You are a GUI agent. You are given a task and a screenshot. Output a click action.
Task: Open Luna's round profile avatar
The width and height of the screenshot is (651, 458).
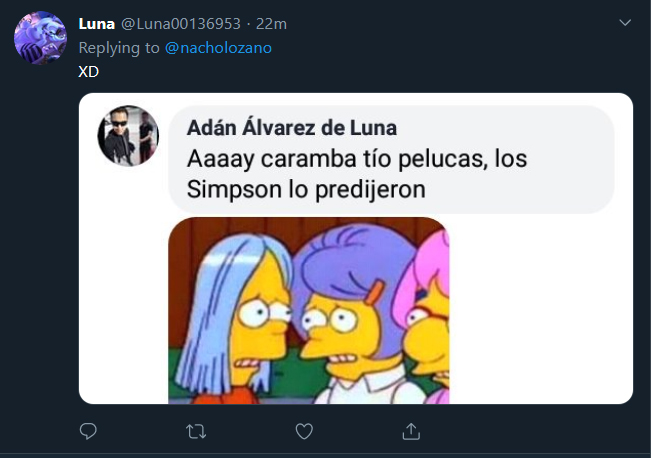tap(40, 38)
